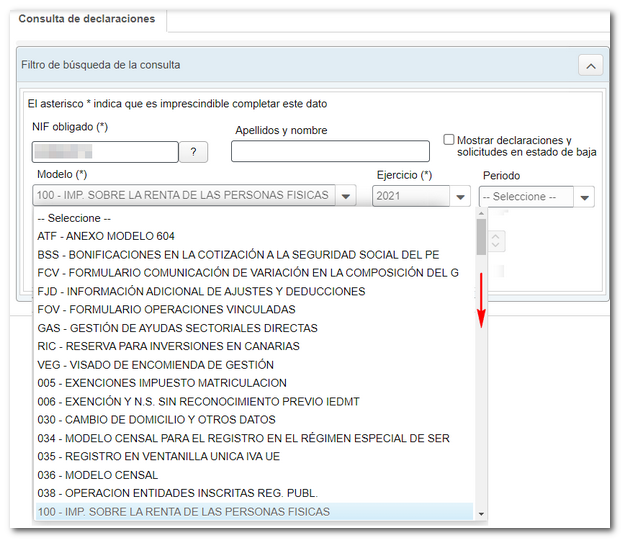Select '-- Seleccione --' option in list
Image resolution: width=621 pixels, height=539 pixels.
[74, 218]
